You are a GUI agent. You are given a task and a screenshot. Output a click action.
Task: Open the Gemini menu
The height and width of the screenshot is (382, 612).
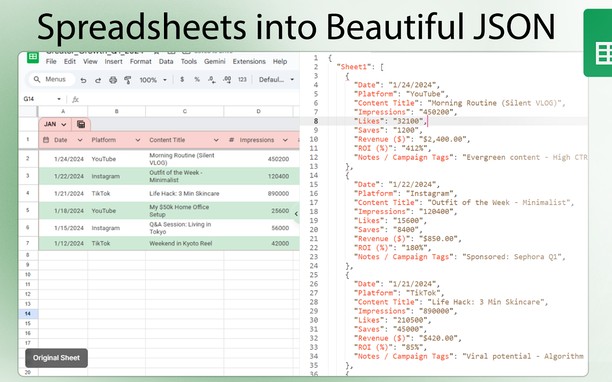tap(215, 61)
